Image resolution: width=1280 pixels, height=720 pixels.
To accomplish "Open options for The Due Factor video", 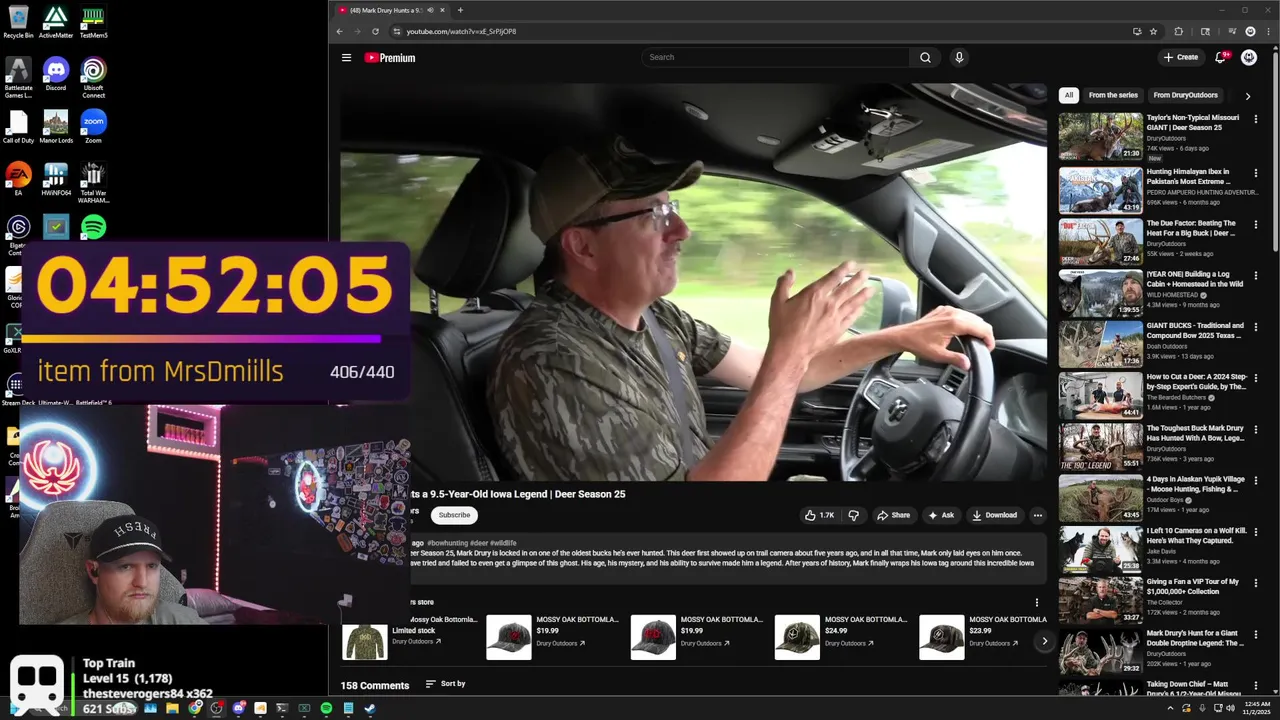I will 1256,226.
